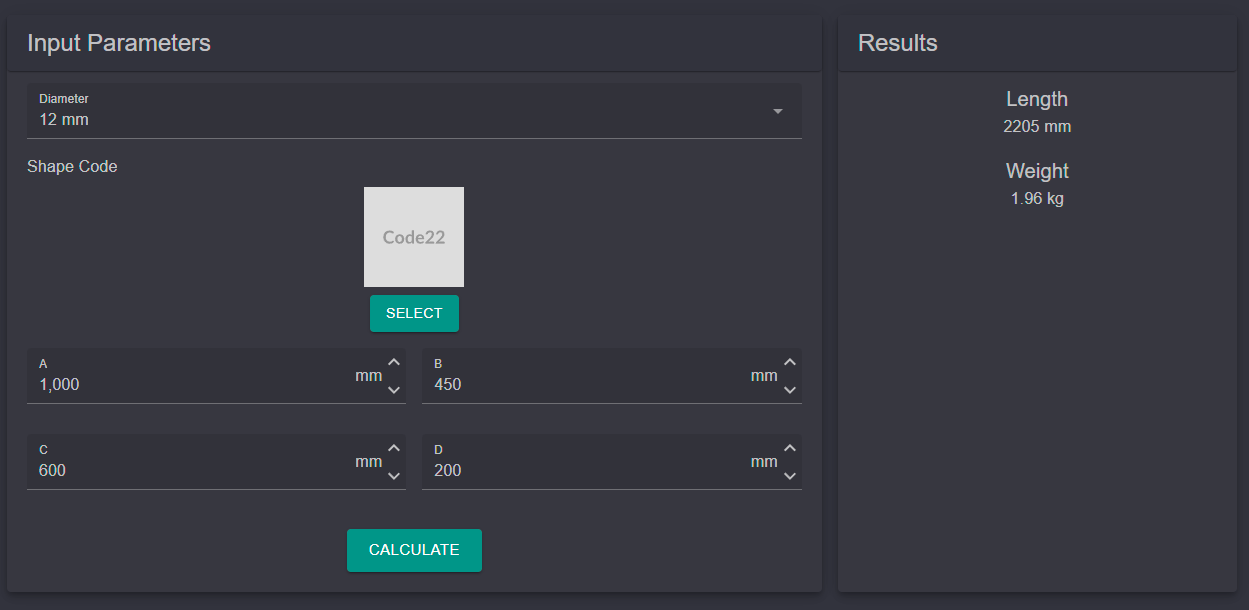The image size is (1249, 610).
Task: Select the 2205 mm length result
Action: click(x=1037, y=126)
